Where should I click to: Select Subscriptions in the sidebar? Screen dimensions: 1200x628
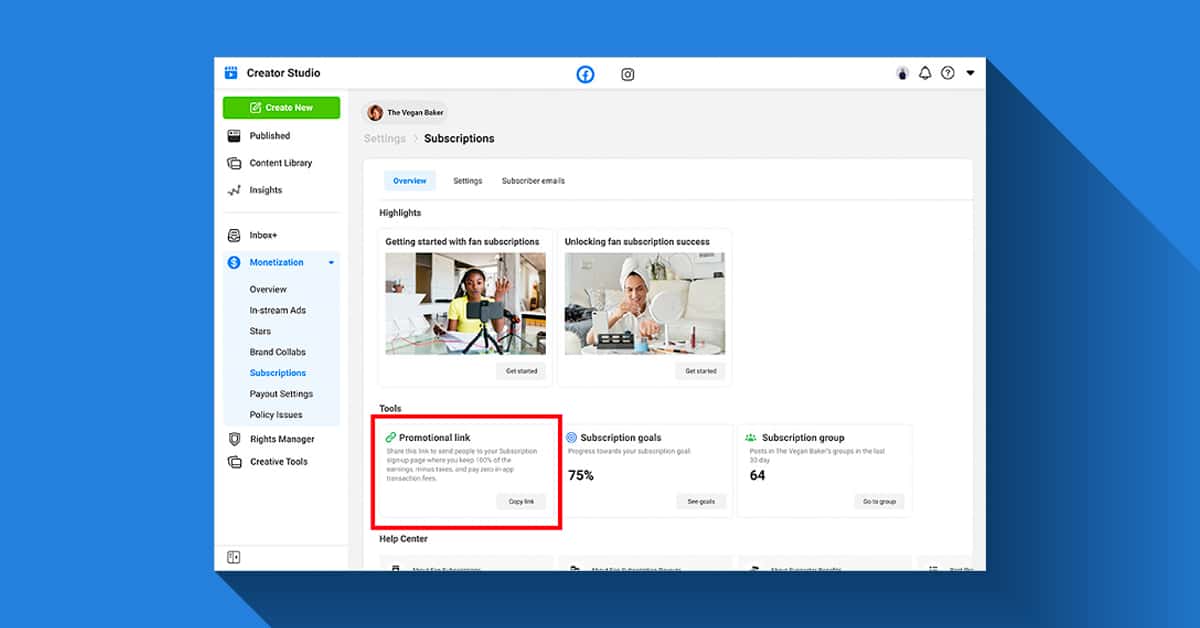click(x=278, y=373)
